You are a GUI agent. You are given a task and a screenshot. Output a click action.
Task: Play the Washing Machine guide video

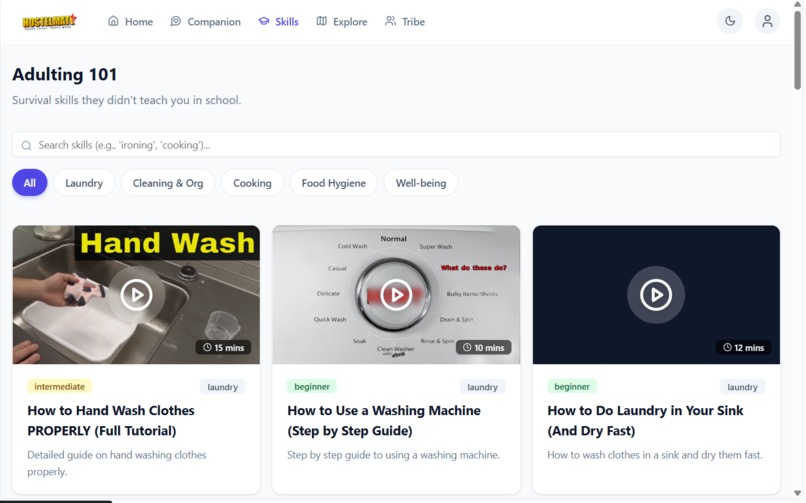(396, 295)
